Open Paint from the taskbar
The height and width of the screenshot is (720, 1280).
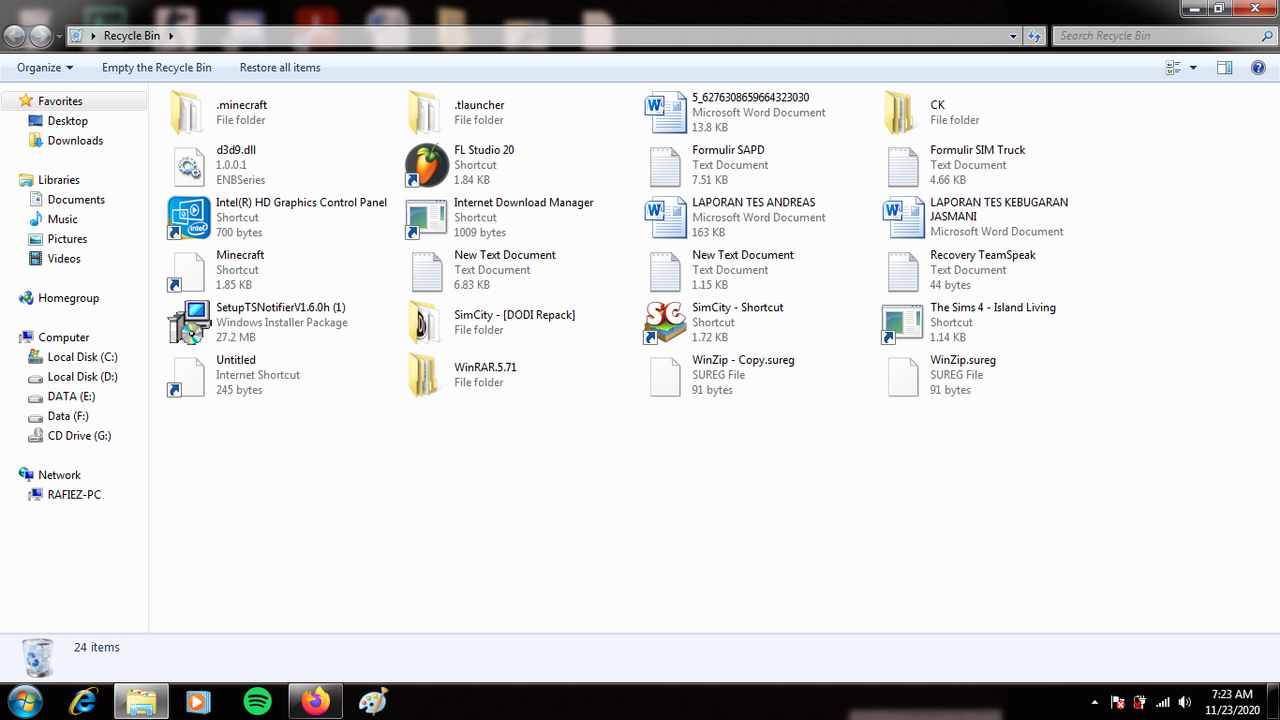pos(373,702)
